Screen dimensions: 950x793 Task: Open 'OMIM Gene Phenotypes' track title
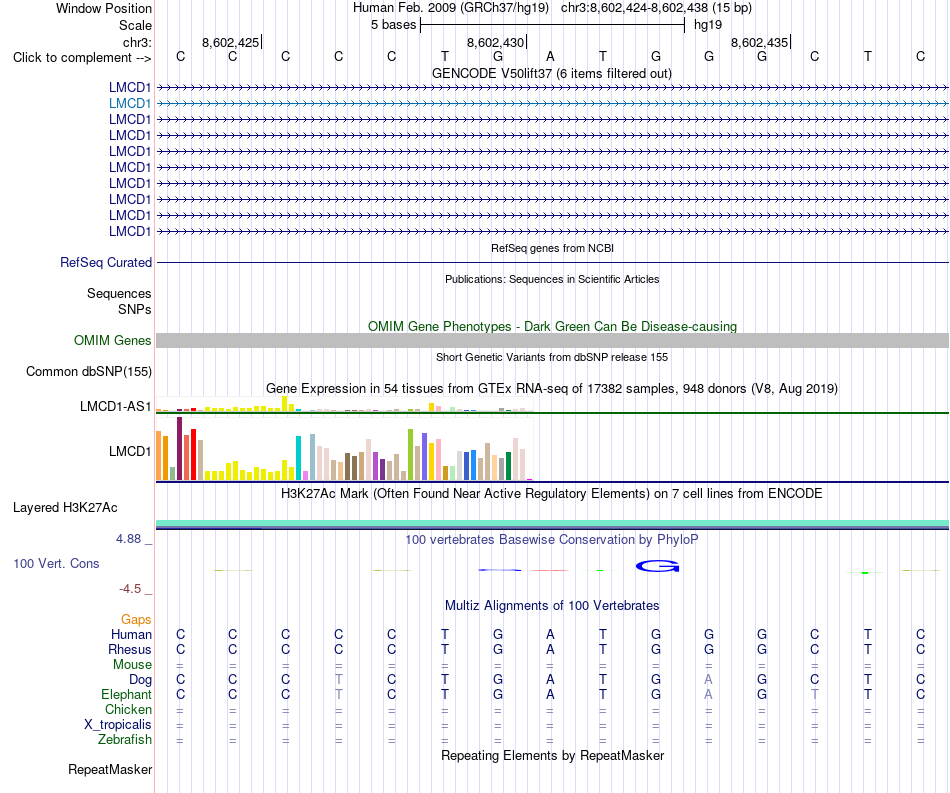552,326
